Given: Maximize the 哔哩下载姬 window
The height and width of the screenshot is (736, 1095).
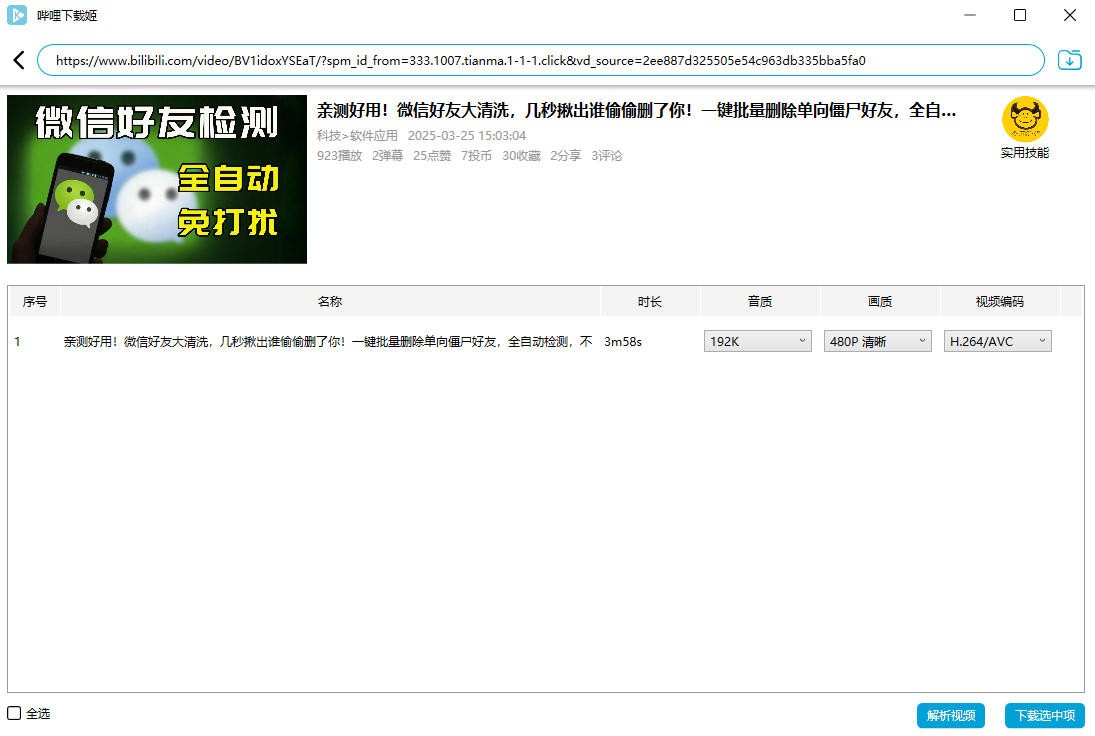Looking at the screenshot, I should pyautogui.click(x=1020, y=15).
